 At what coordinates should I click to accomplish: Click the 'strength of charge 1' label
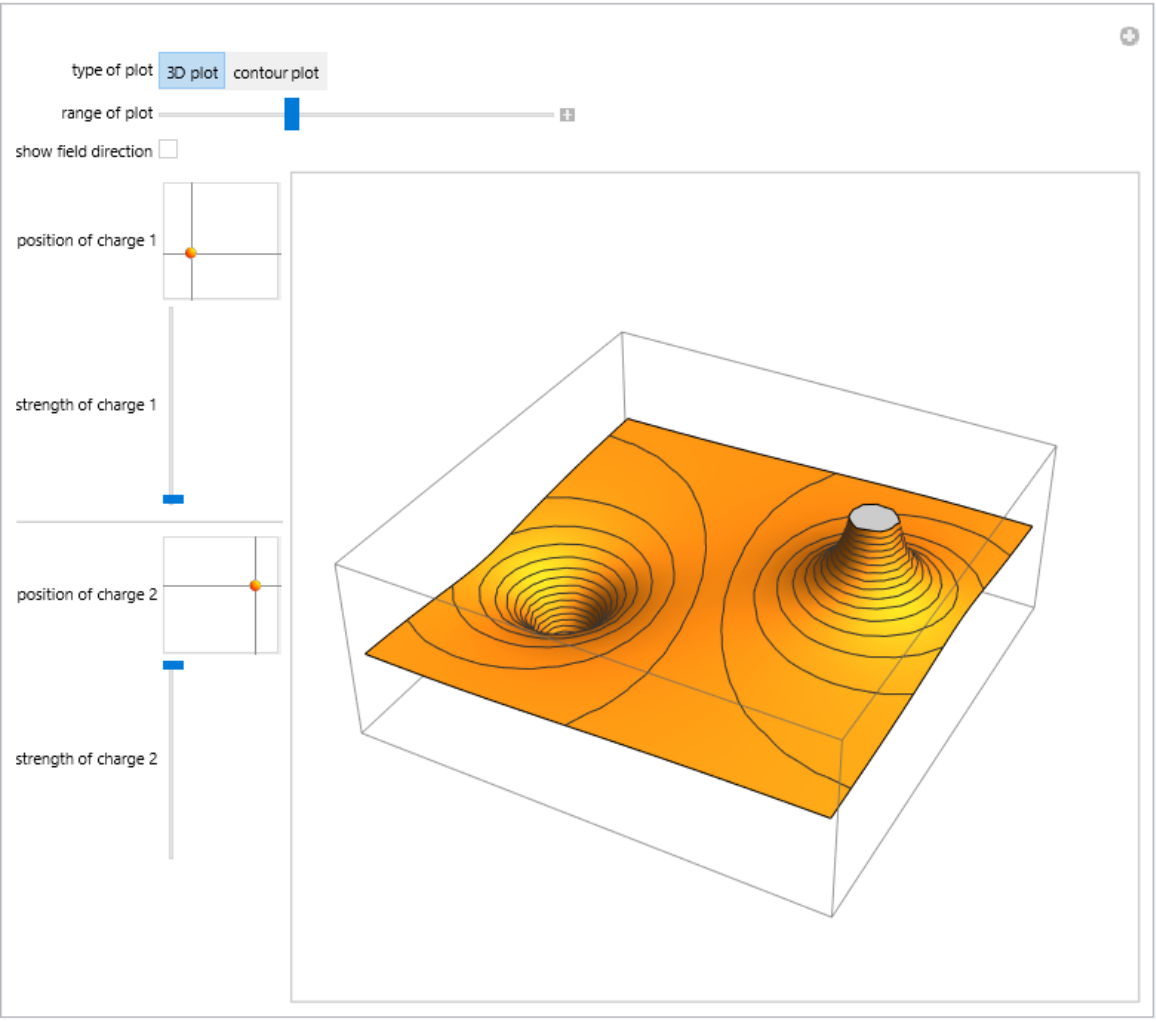86,405
